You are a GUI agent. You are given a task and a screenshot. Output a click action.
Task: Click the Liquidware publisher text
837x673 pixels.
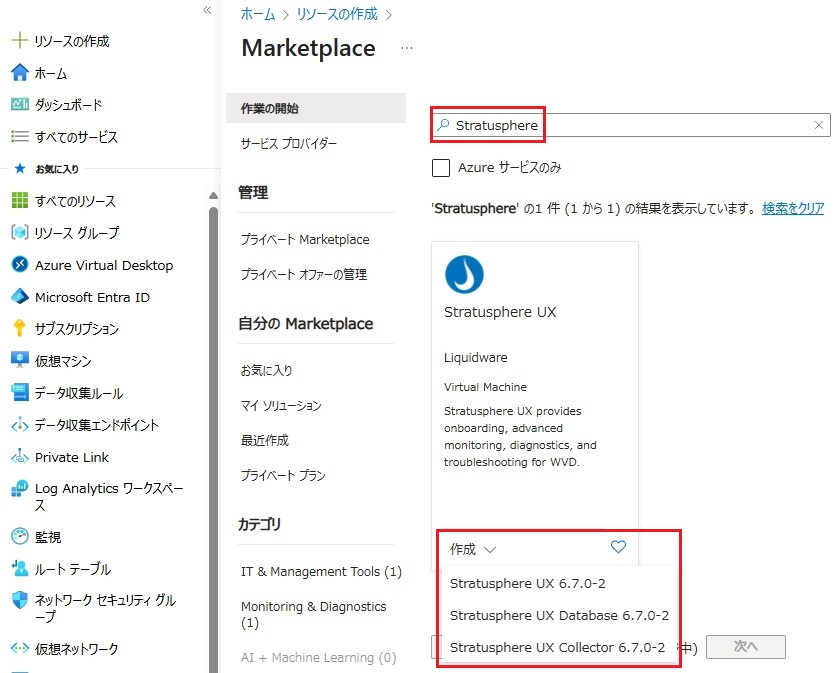[476, 358]
